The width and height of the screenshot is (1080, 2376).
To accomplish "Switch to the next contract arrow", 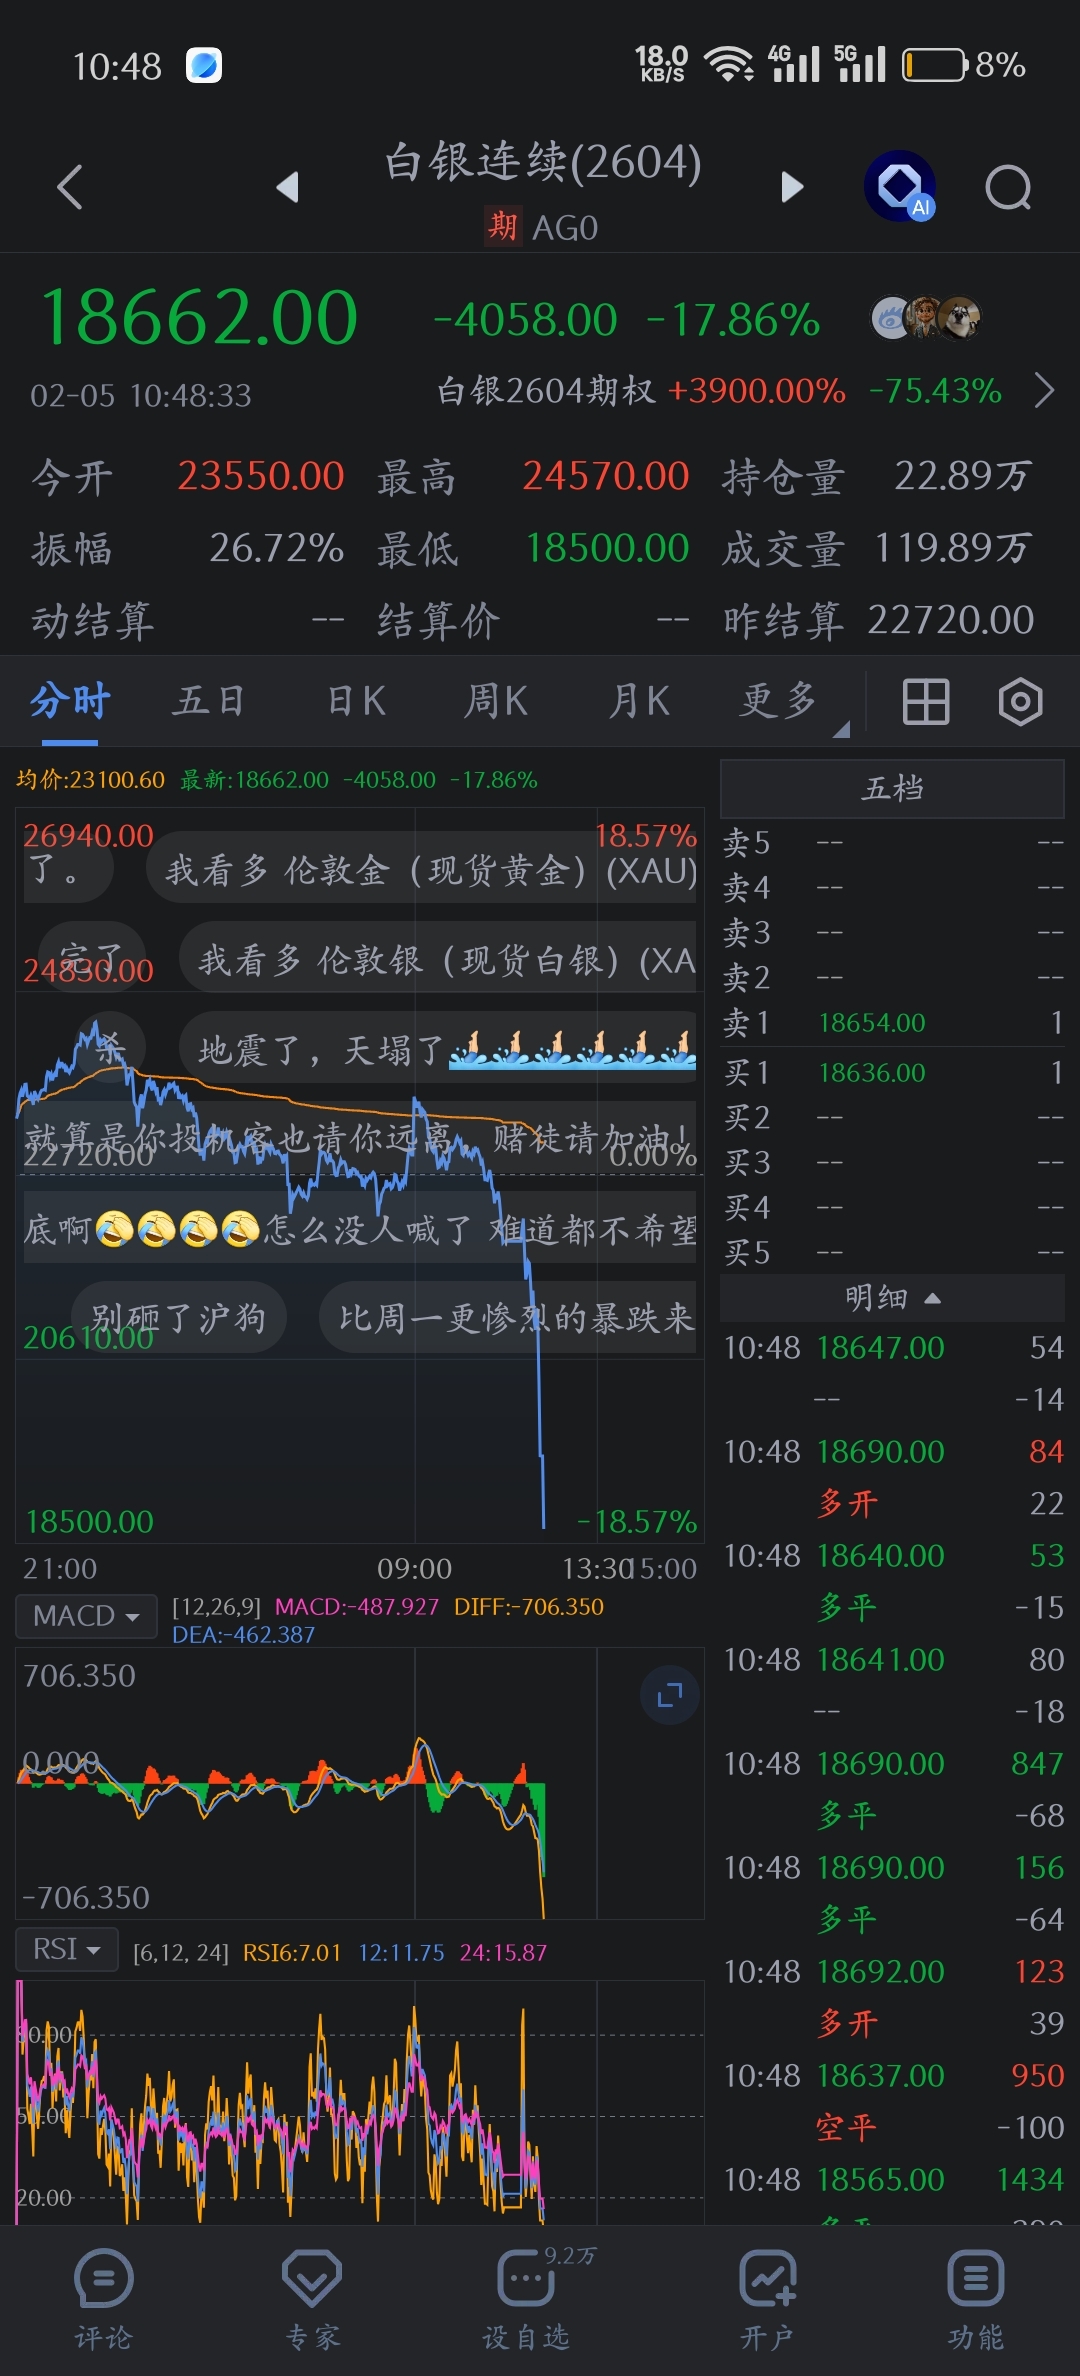I will [x=792, y=187].
